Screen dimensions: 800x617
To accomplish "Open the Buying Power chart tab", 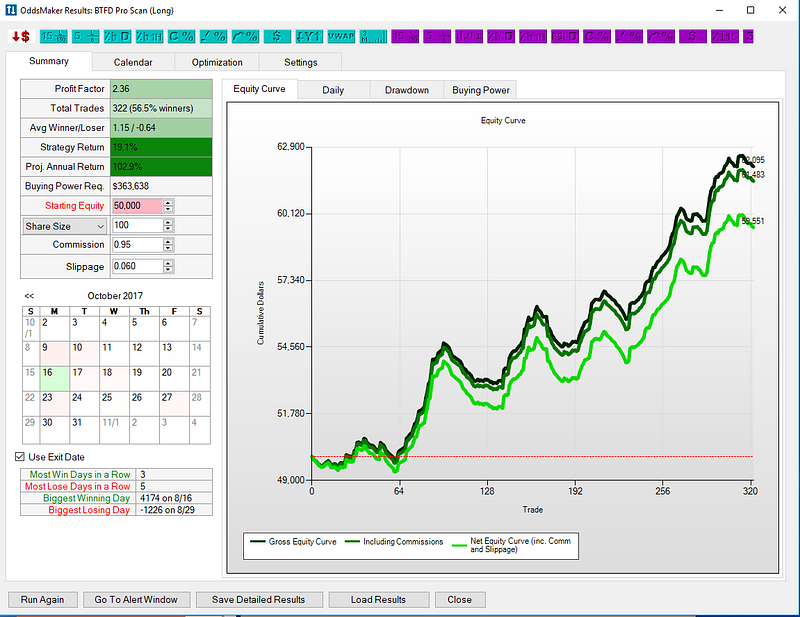I will point(481,90).
